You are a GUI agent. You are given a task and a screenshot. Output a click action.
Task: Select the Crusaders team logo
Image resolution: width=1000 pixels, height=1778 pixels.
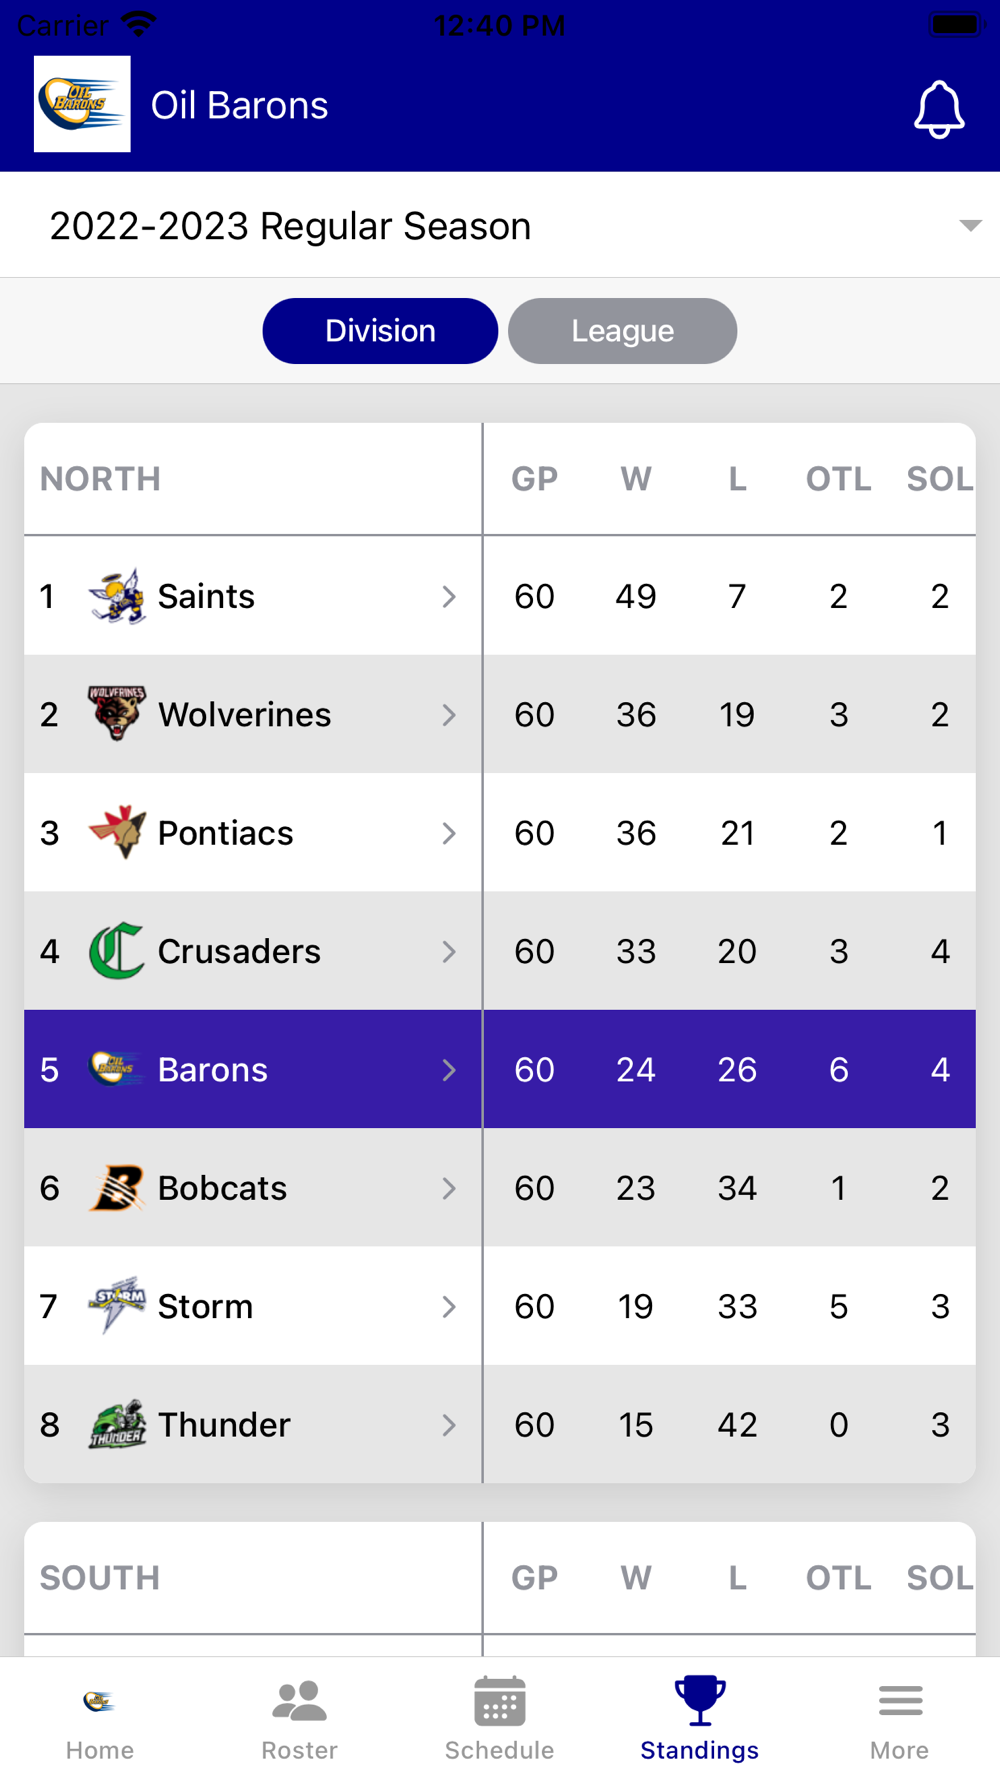[x=117, y=951]
